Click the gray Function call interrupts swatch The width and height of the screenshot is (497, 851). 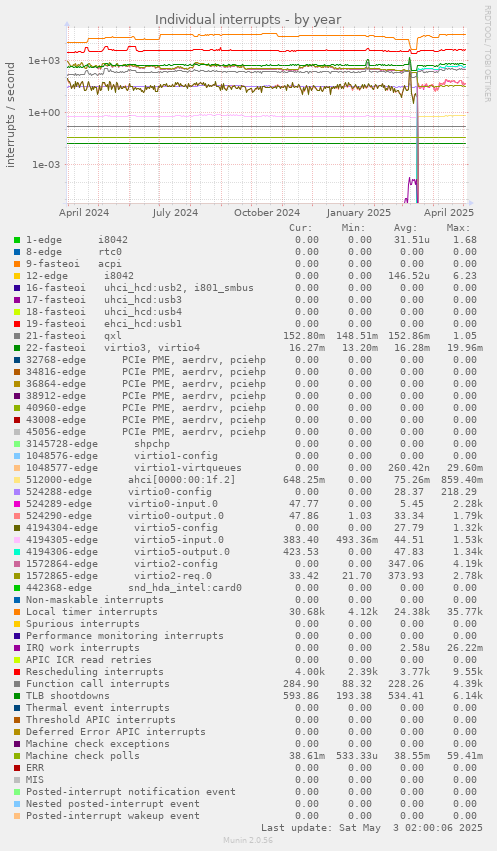tap(17, 684)
